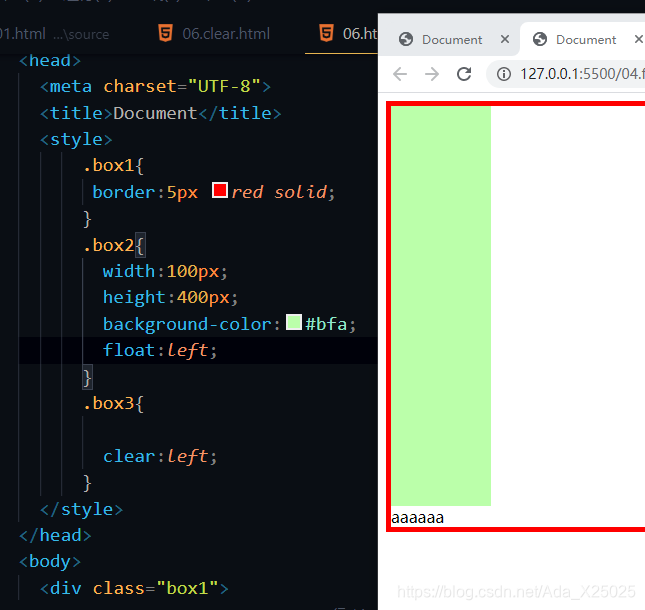The image size is (645, 610).
Task: Click the .box3 selector line
Action: [113, 404]
